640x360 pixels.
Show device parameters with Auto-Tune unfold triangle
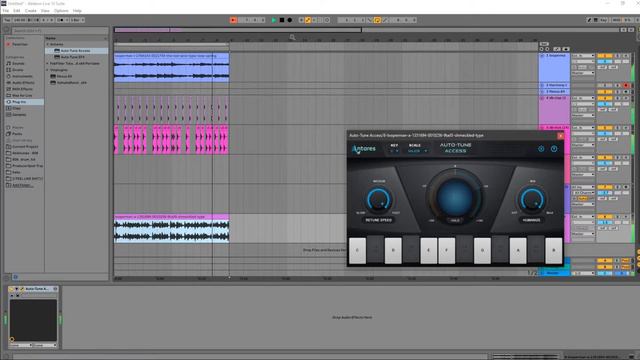click(17, 289)
